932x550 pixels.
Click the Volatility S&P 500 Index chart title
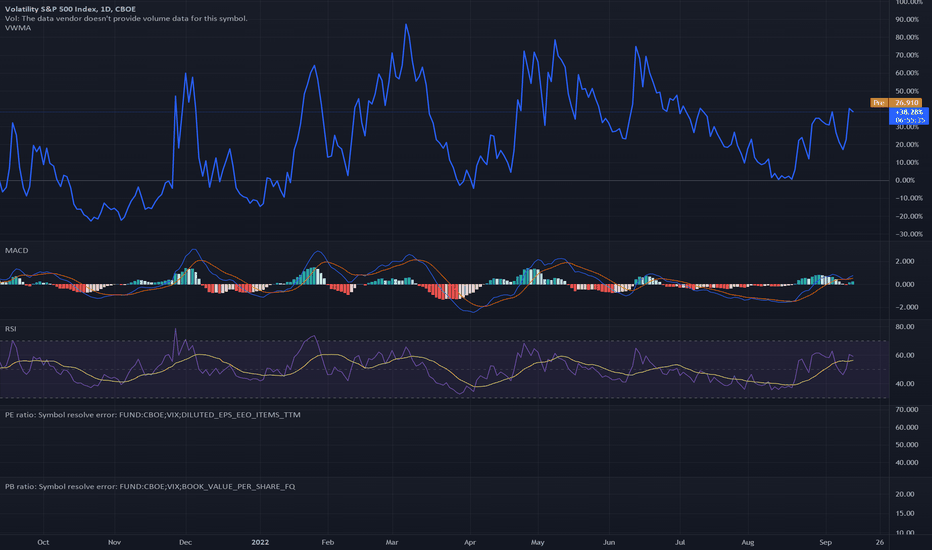70,9
